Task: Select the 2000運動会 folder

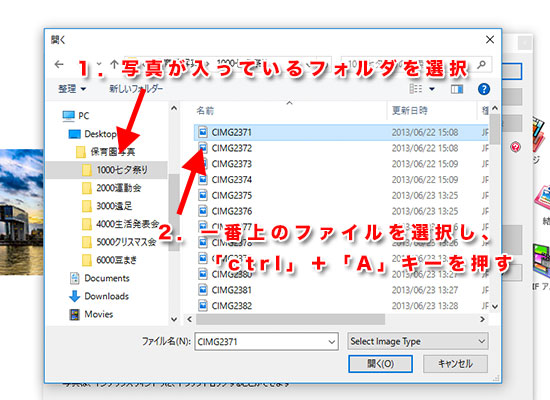Action: pos(119,188)
